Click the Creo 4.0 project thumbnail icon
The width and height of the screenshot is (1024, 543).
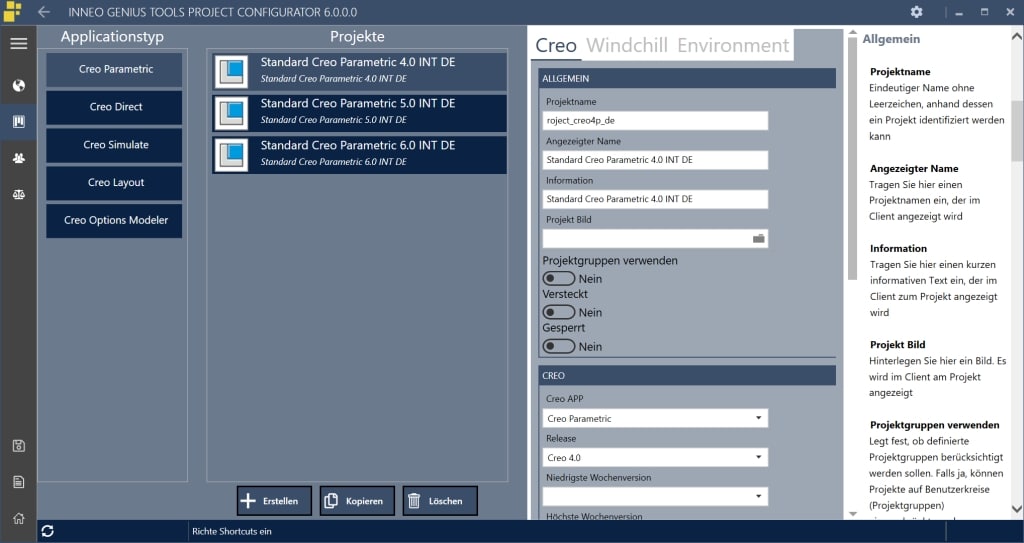[x=231, y=71]
